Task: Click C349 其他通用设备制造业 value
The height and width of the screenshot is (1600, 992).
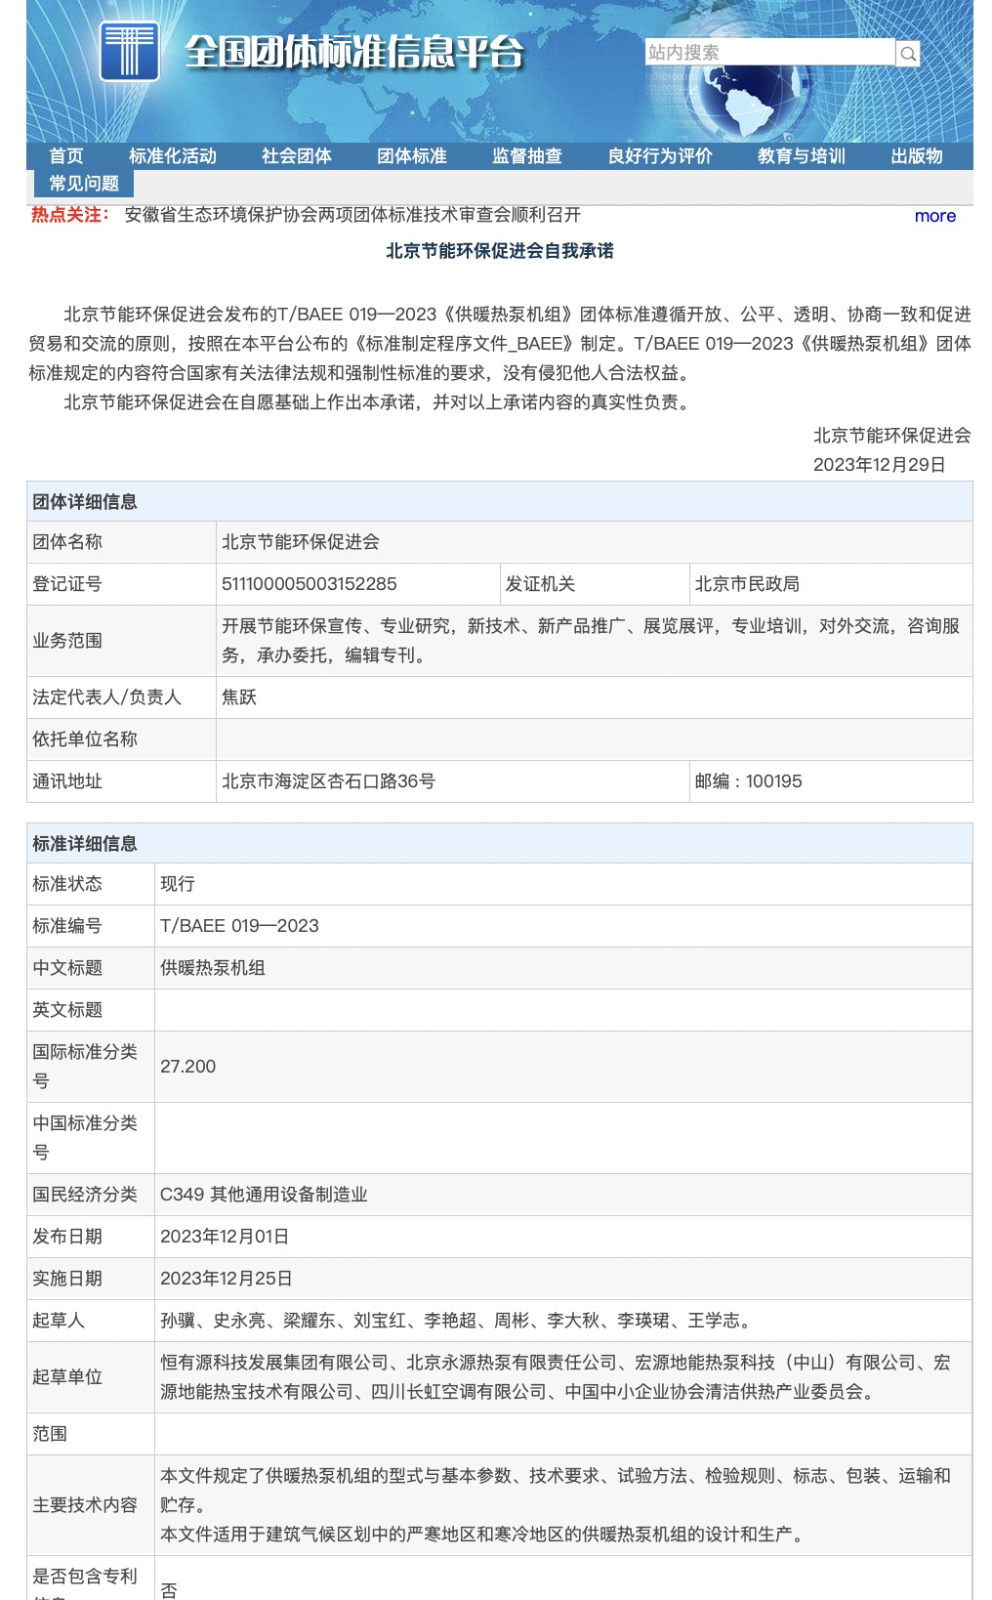Action: 264,1195
